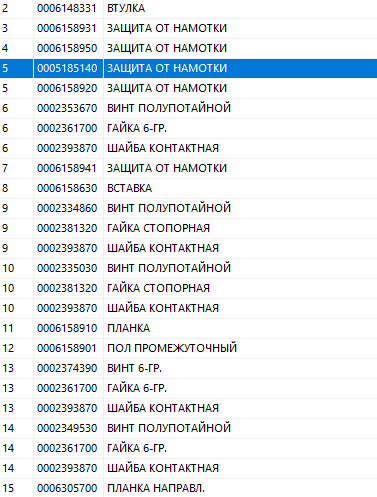
Task: Select part number 0006158950
Action: point(67,48)
